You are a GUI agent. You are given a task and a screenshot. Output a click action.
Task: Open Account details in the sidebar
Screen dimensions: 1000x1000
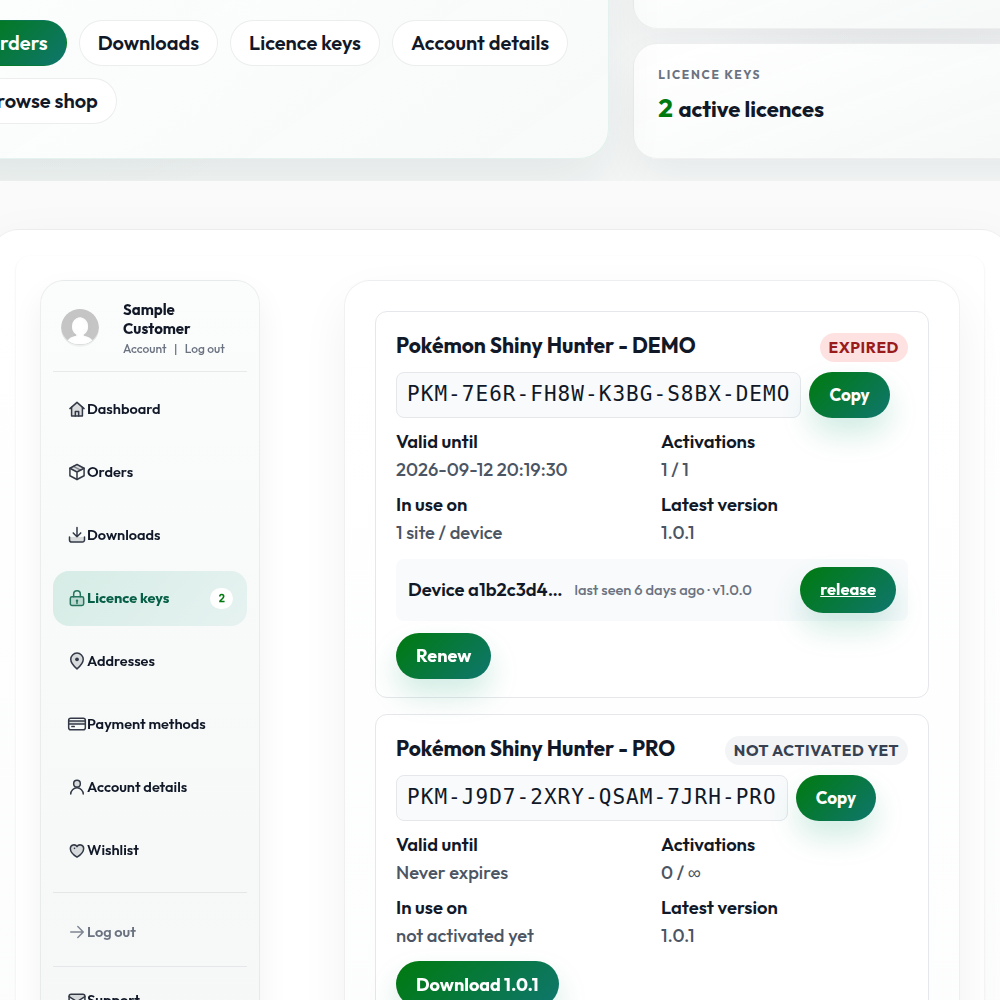pyautogui.click(x=150, y=787)
